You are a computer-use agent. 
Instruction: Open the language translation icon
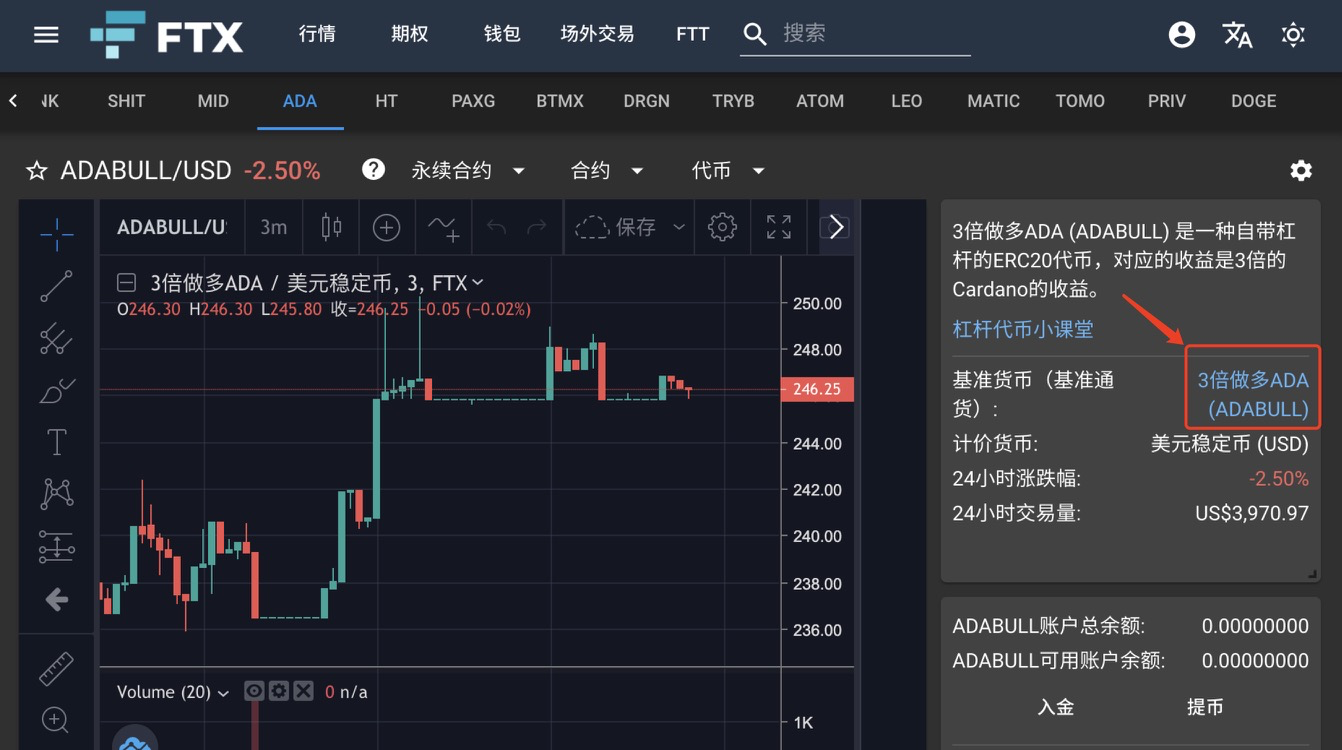(x=1237, y=35)
